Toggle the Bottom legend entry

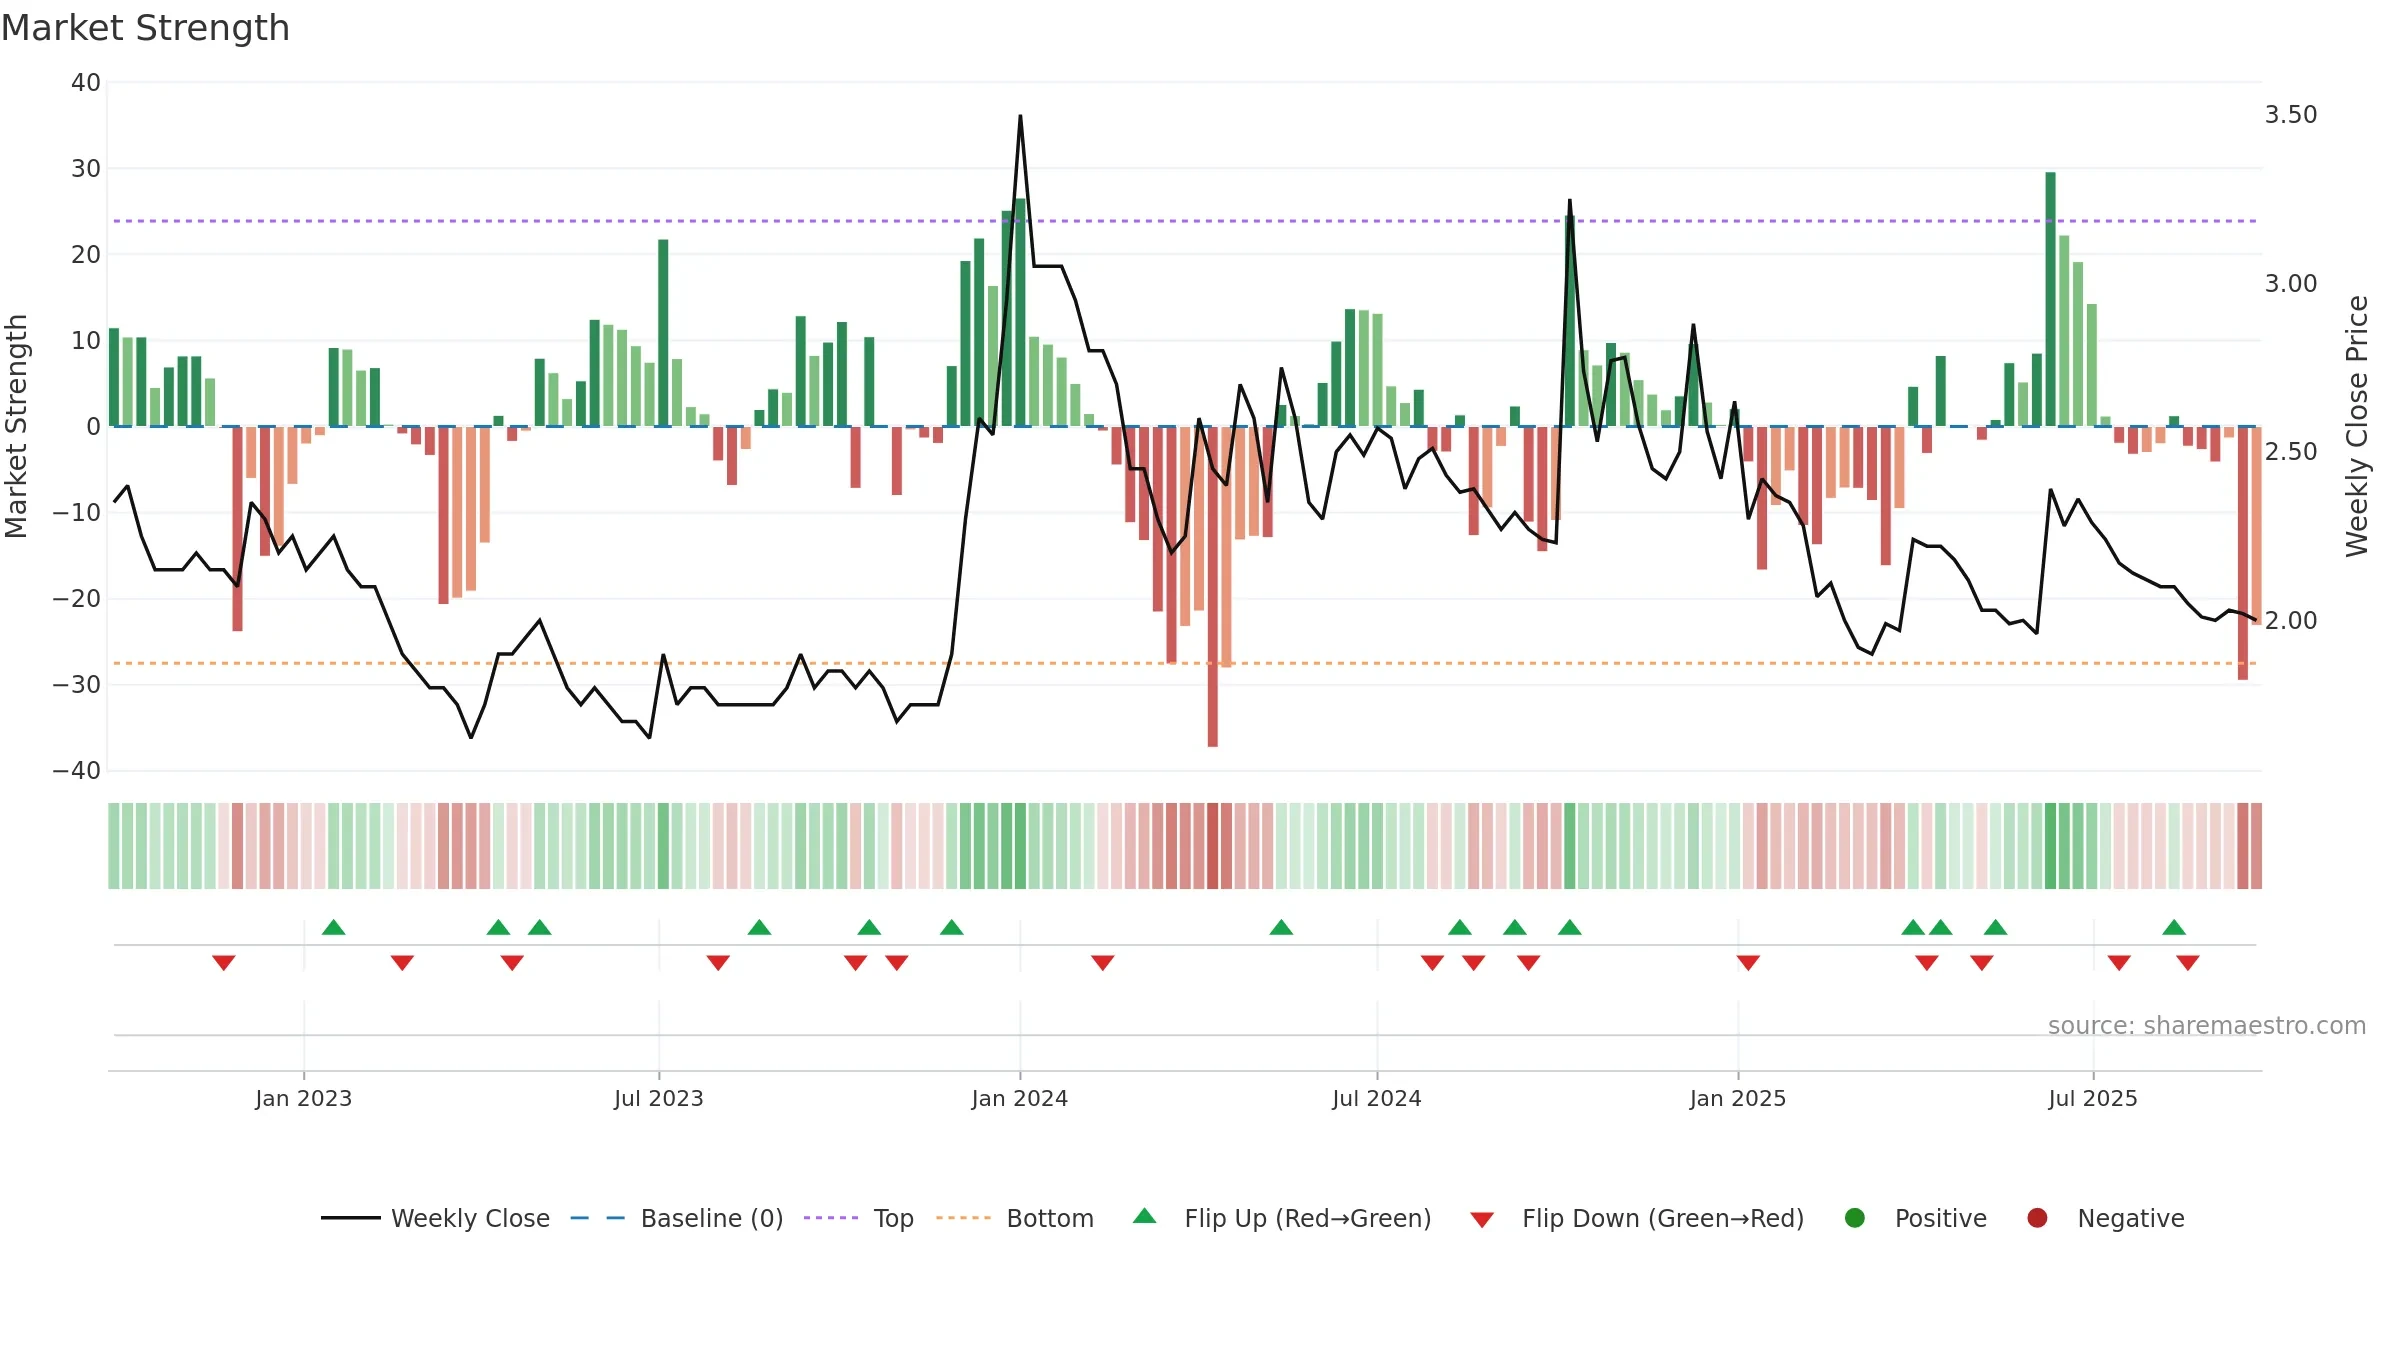[x=1015, y=1218]
